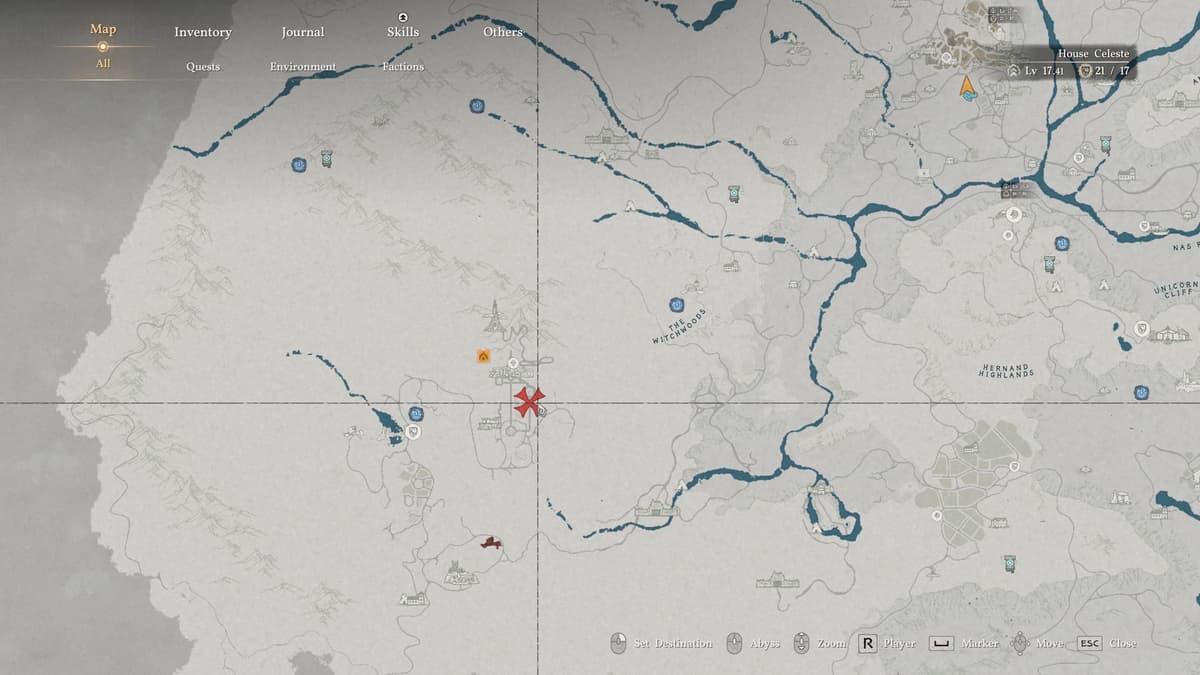The width and height of the screenshot is (1200, 675).
Task: Select the dark red creature icon
Action: point(490,543)
